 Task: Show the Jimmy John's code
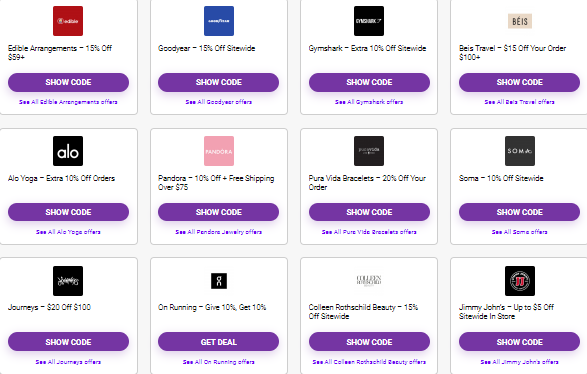(x=519, y=341)
